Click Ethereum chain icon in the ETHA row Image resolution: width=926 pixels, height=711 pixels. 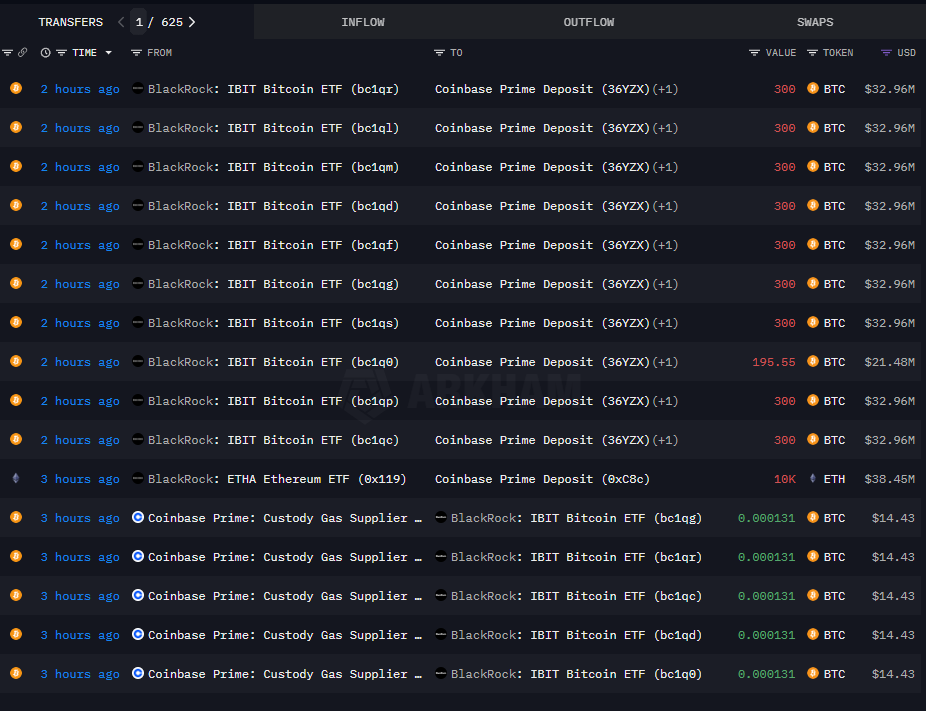coord(16,478)
